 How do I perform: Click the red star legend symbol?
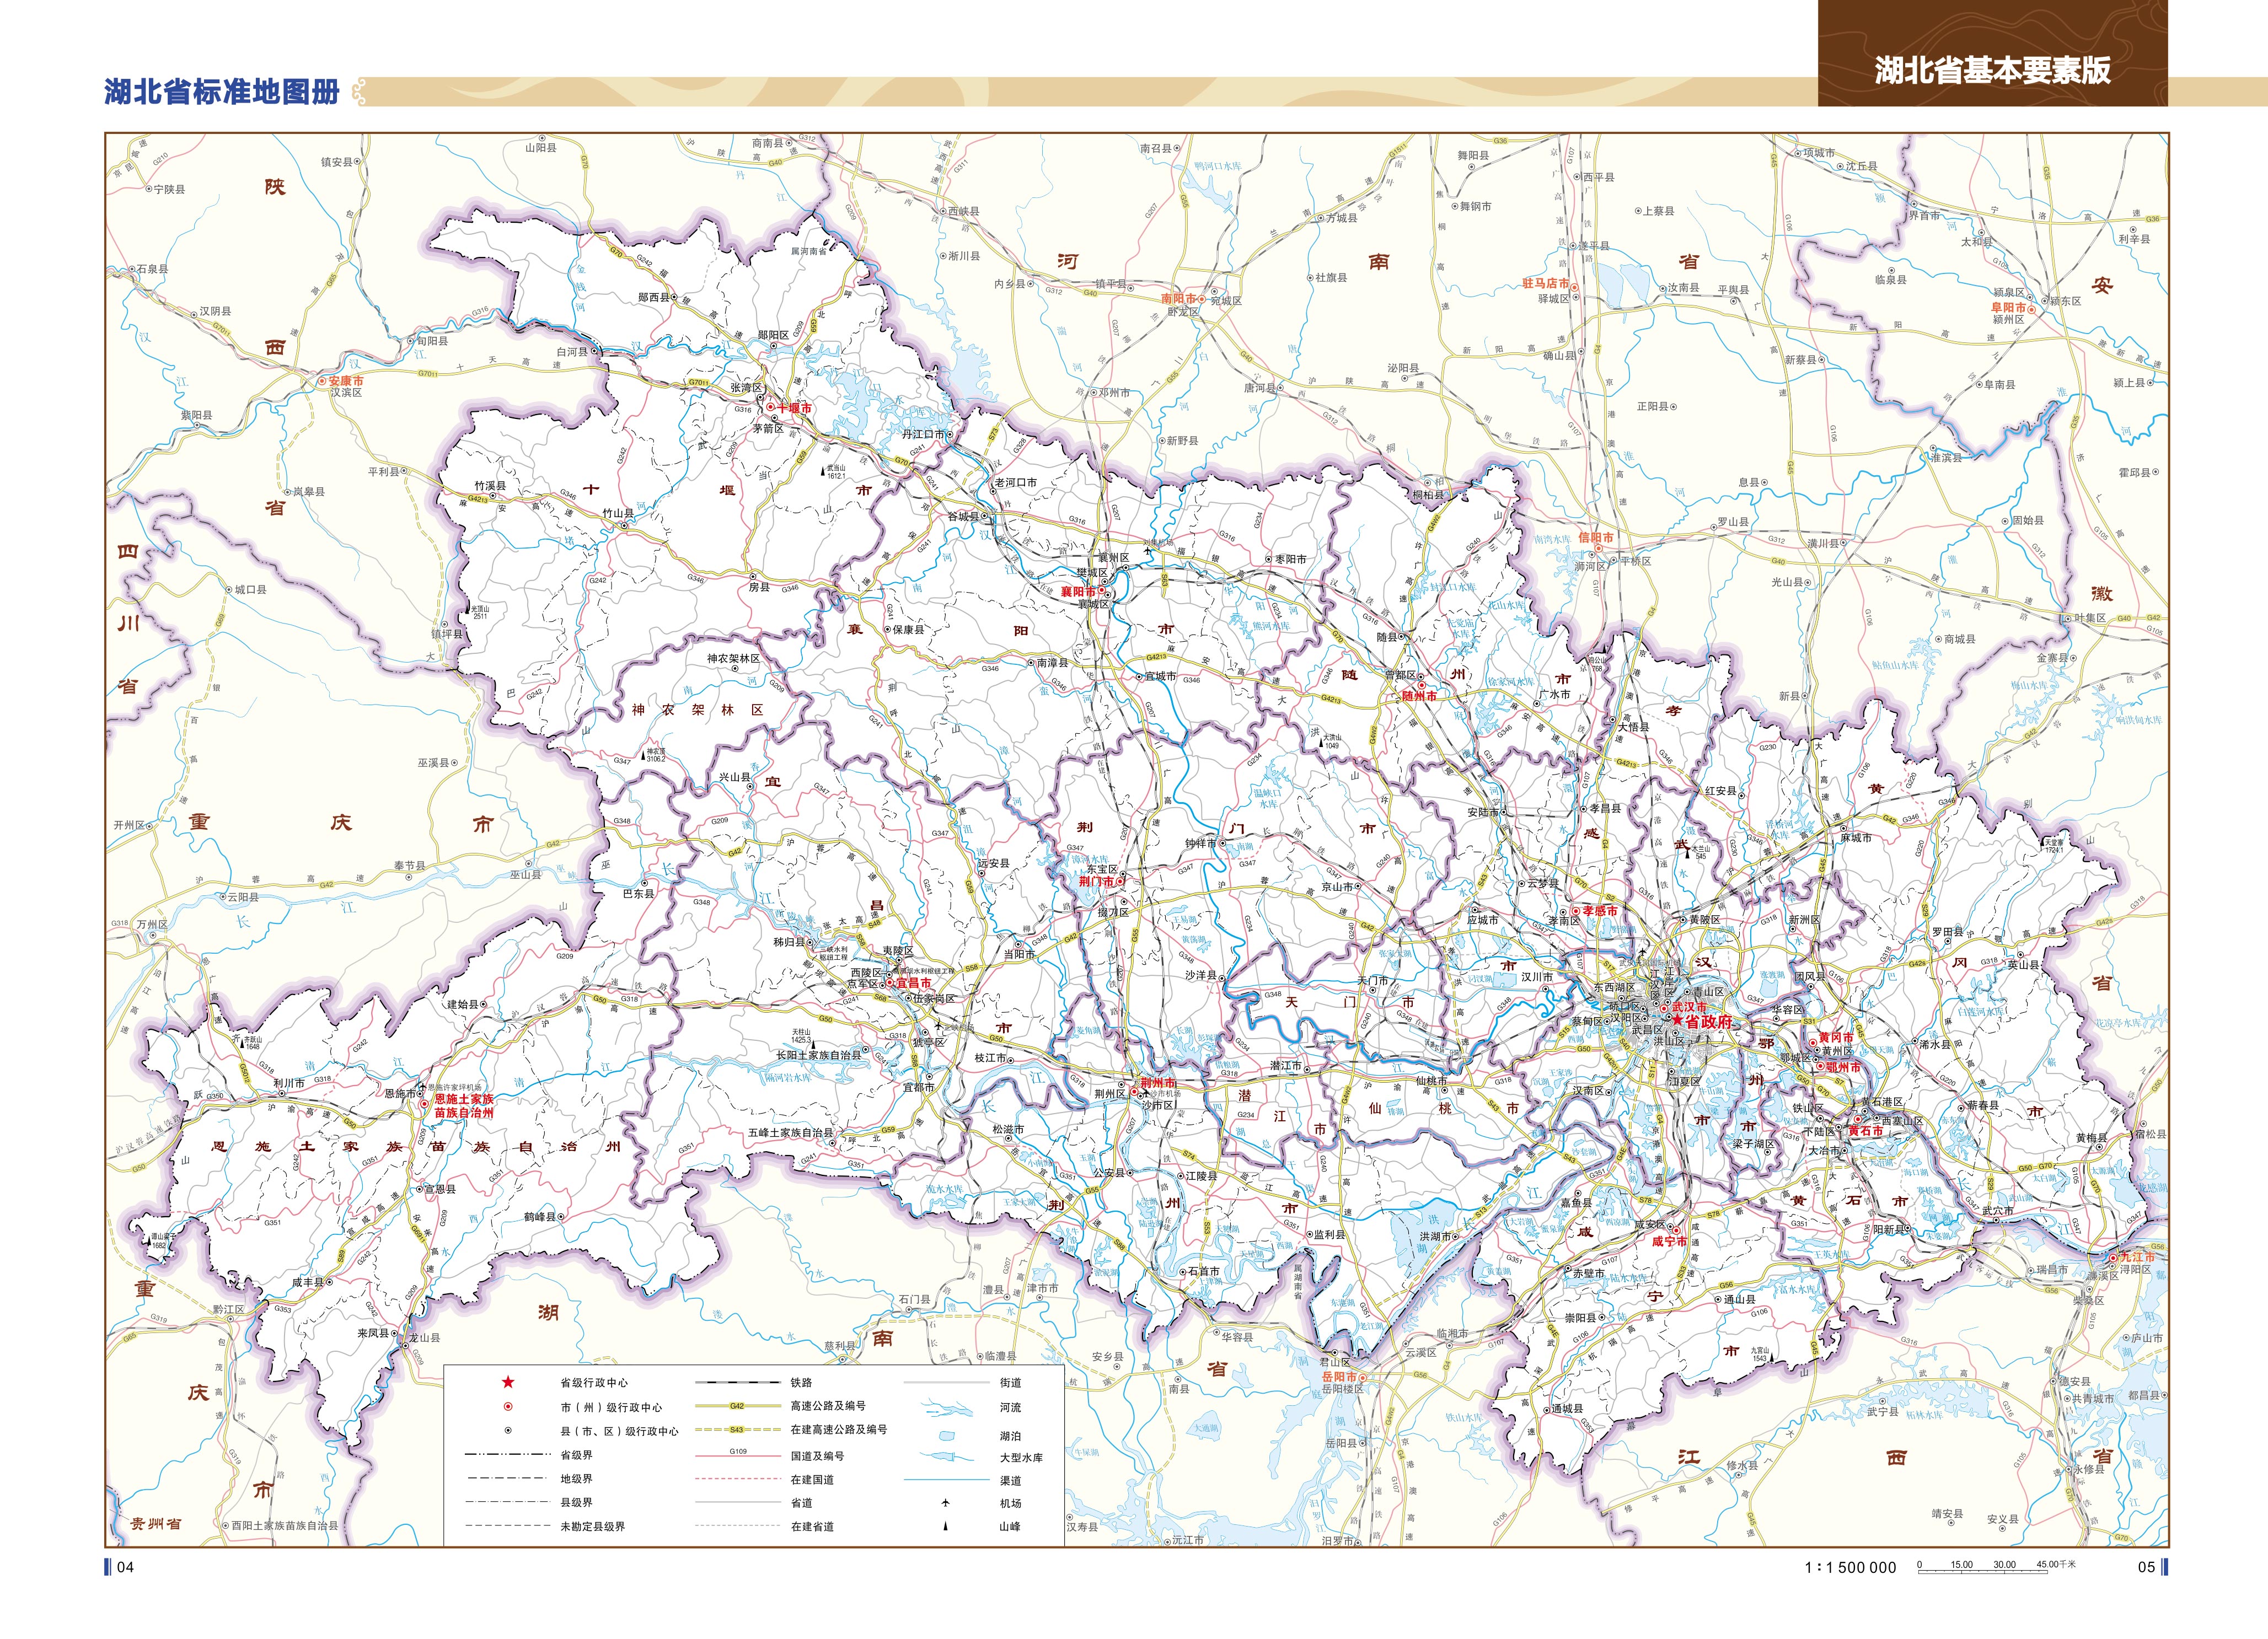tap(508, 1382)
